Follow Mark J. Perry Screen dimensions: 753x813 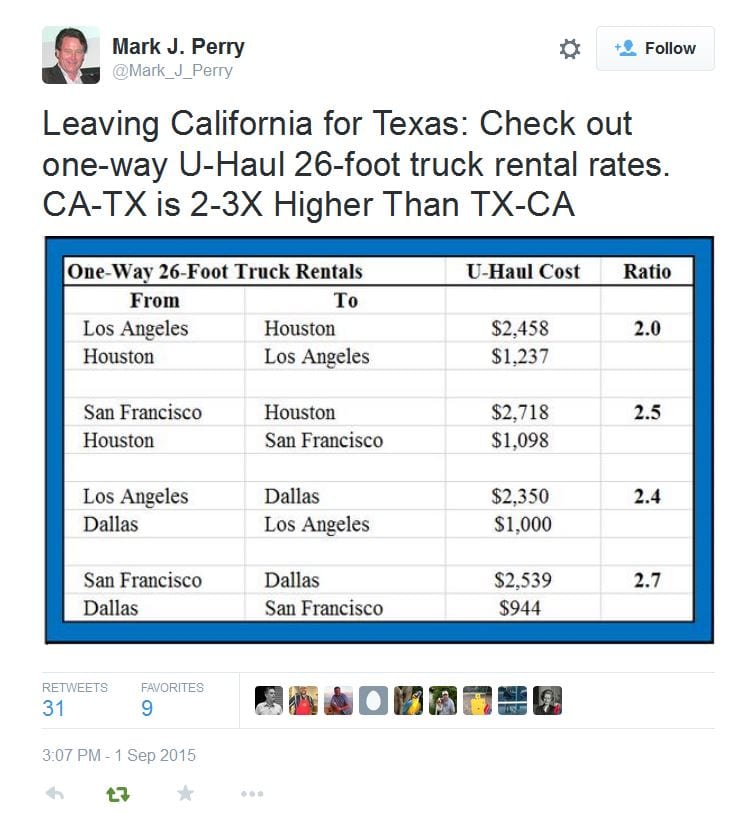[655, 48]
